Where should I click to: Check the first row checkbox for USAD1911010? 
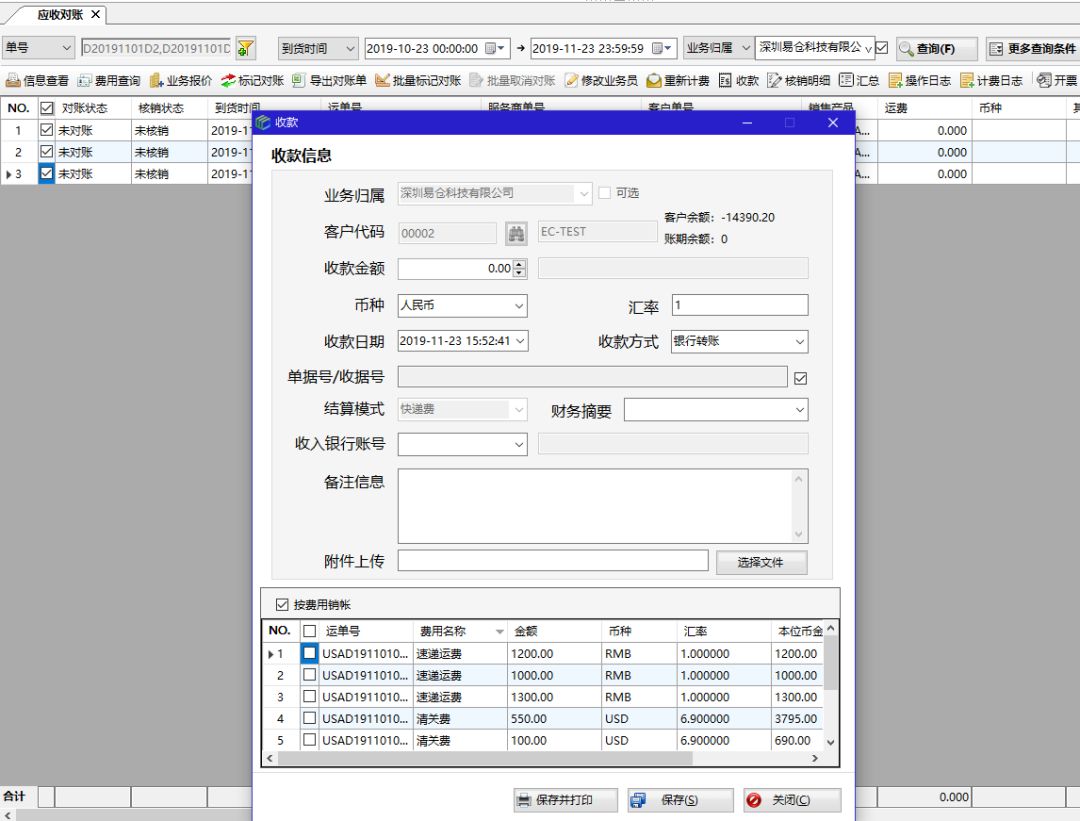coord(308,653)
